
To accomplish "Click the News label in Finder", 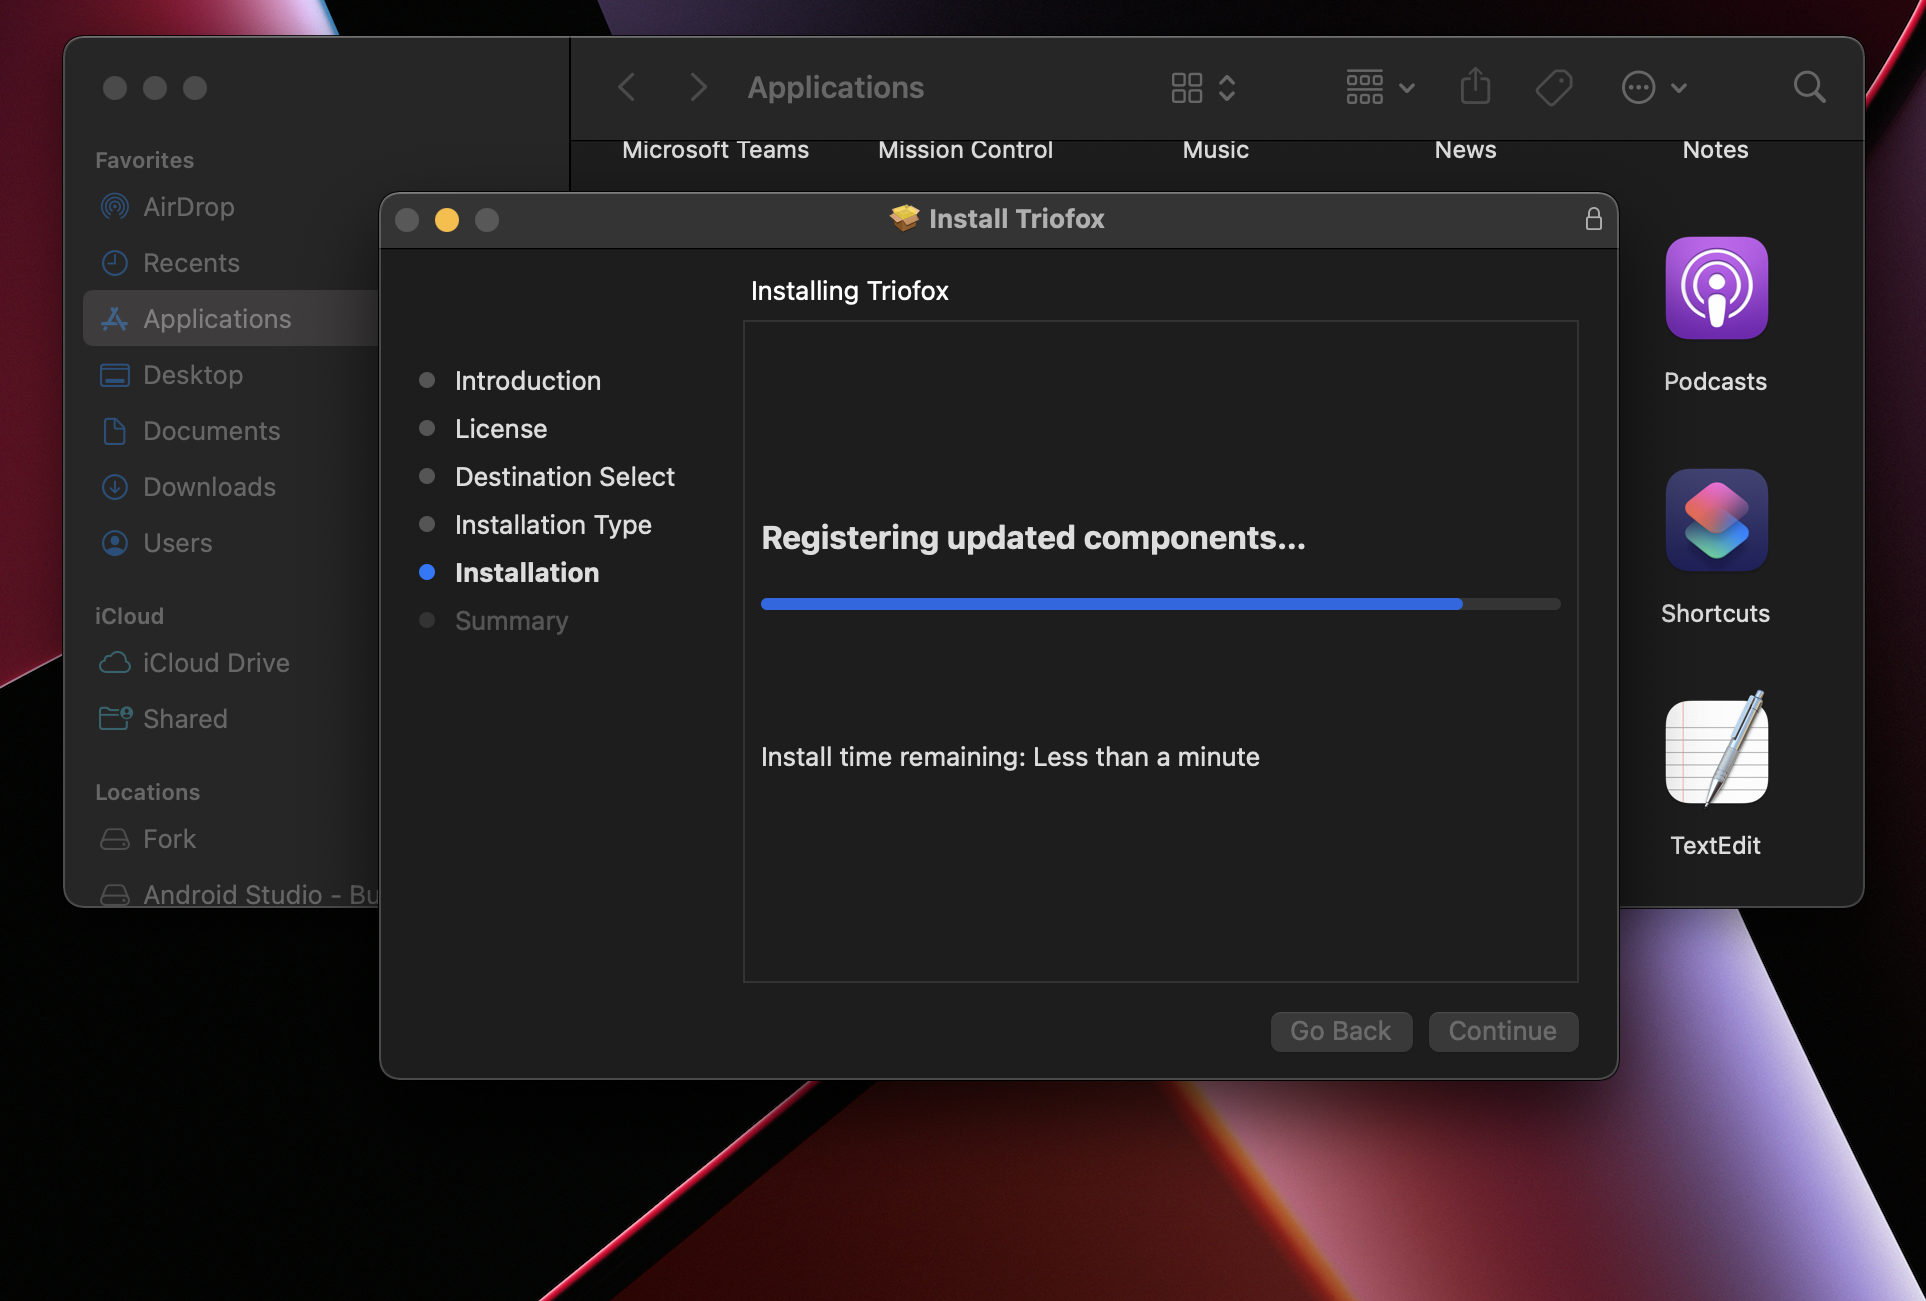I will (x=1465, y=149).
